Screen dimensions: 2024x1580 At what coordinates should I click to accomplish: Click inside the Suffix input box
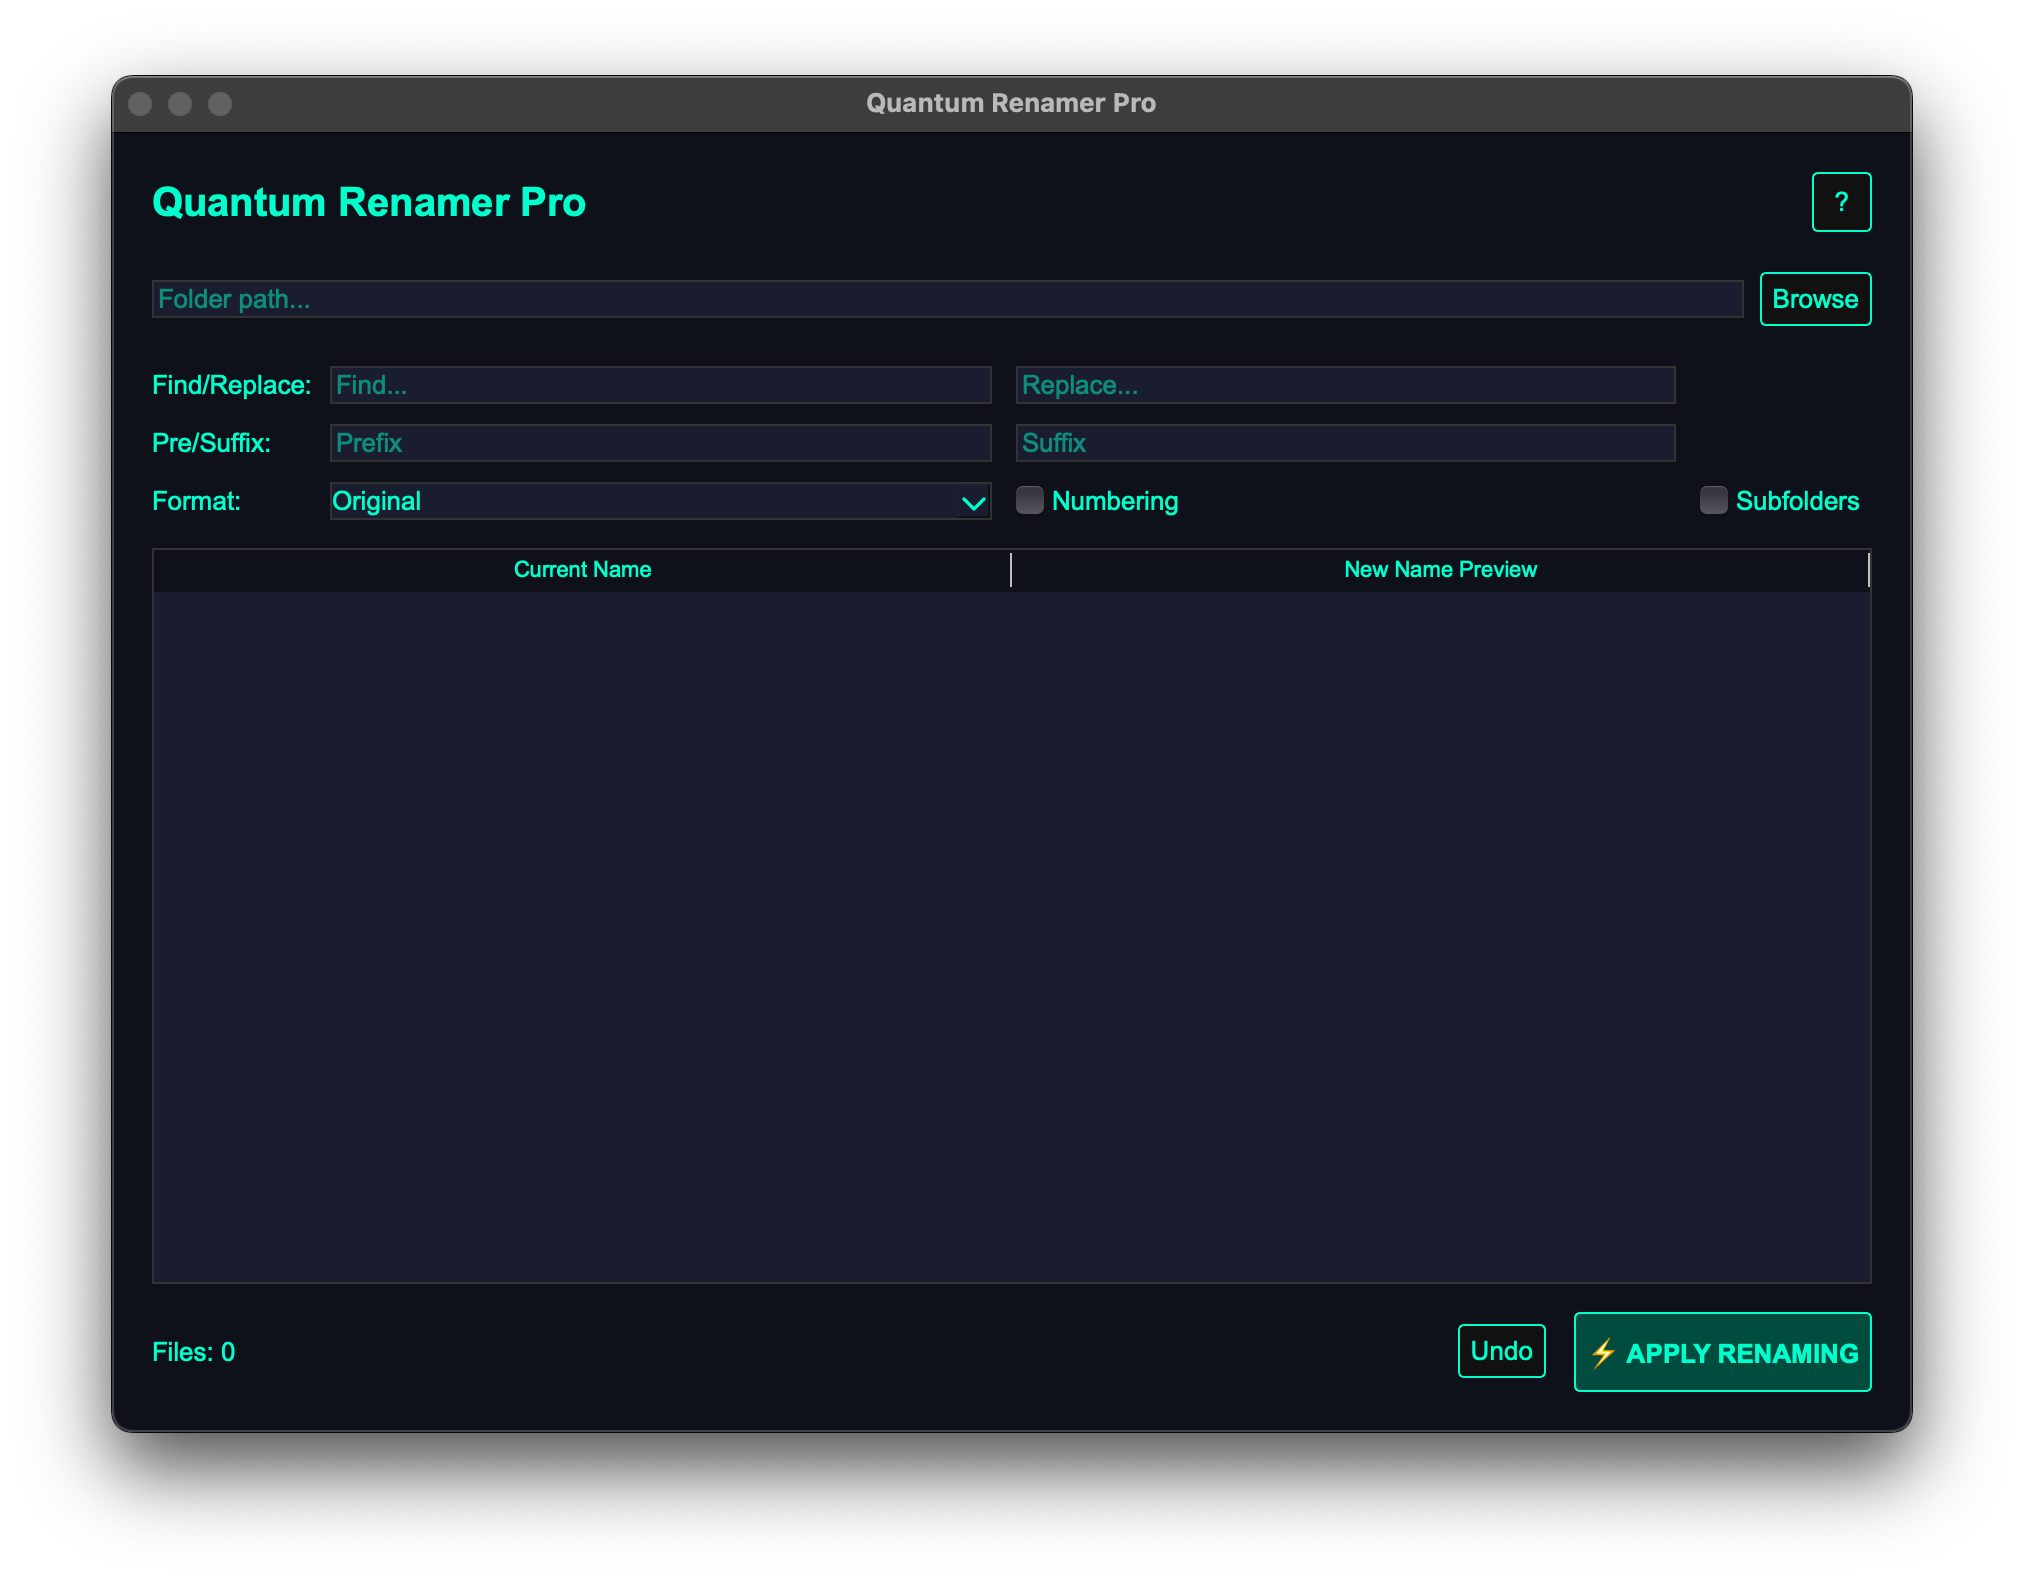1345,443
